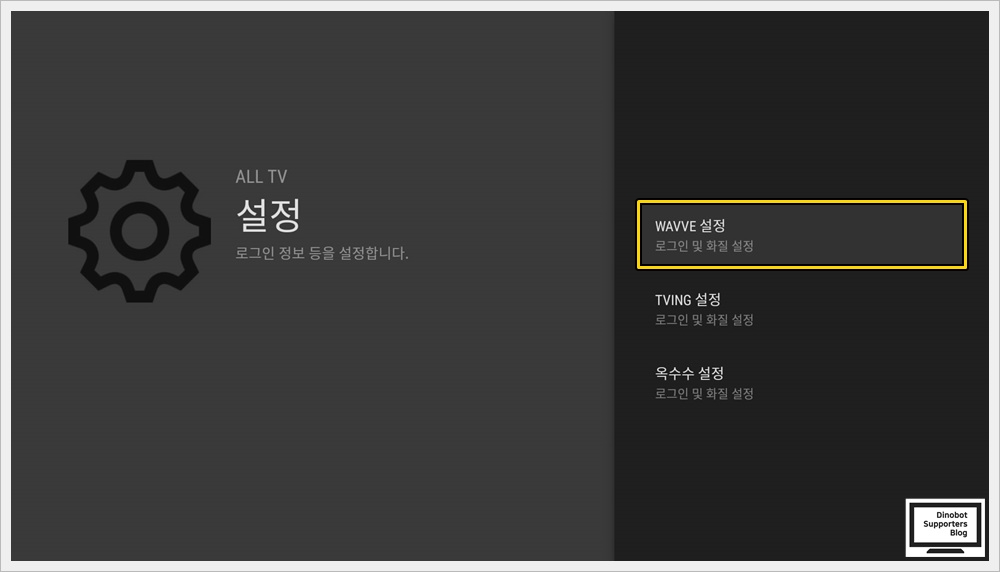The height and width of the screenshot is (572, 1000).
Task: Click the '로그인 정보 등을 설정합니다.' description
Action: [x=321, y=253]
